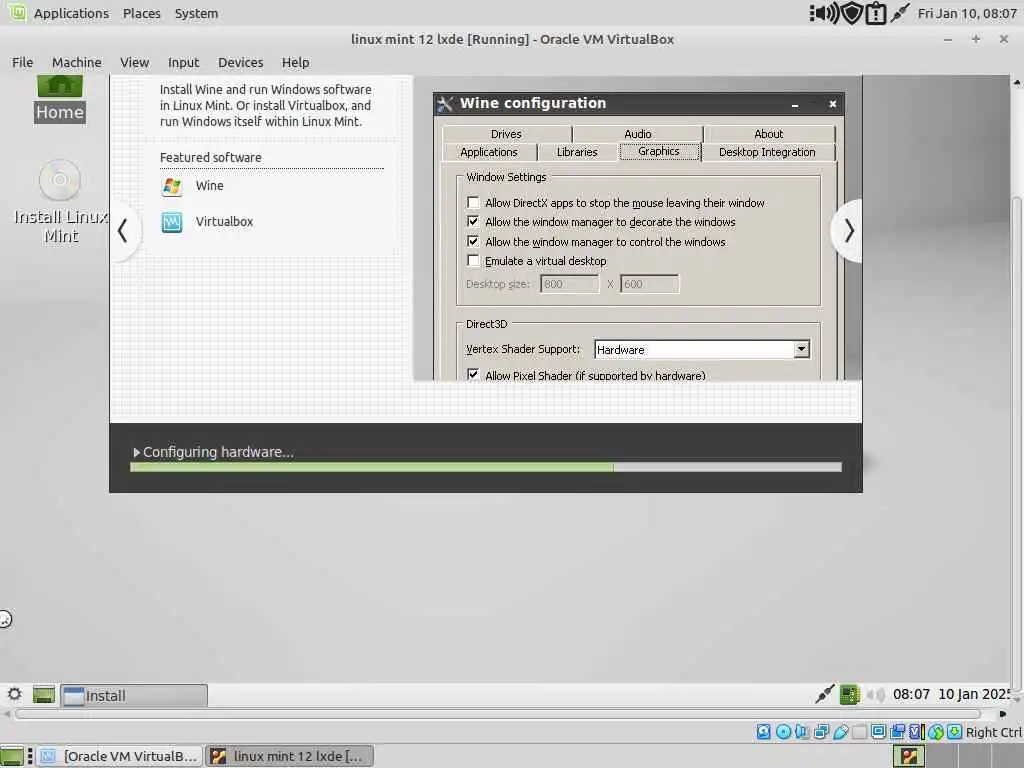Screen dimensions: 1024x768
Task: Open the host System menu
Action: click(x=196, y=13)
